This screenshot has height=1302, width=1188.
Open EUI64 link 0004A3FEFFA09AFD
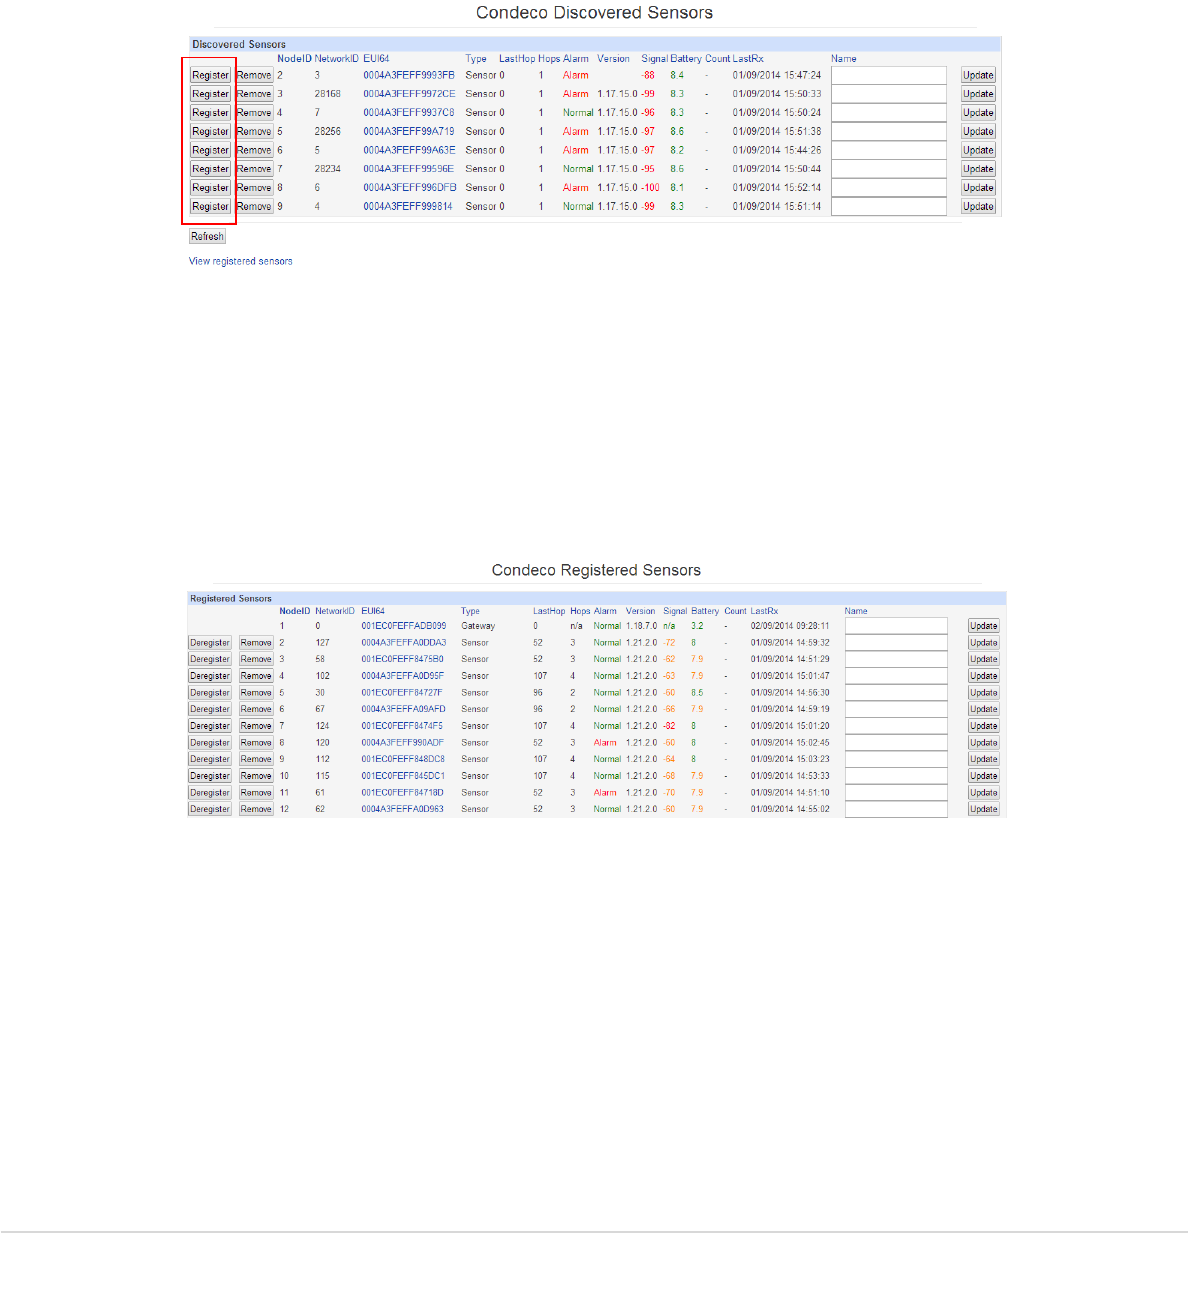(x=404, y=709)
